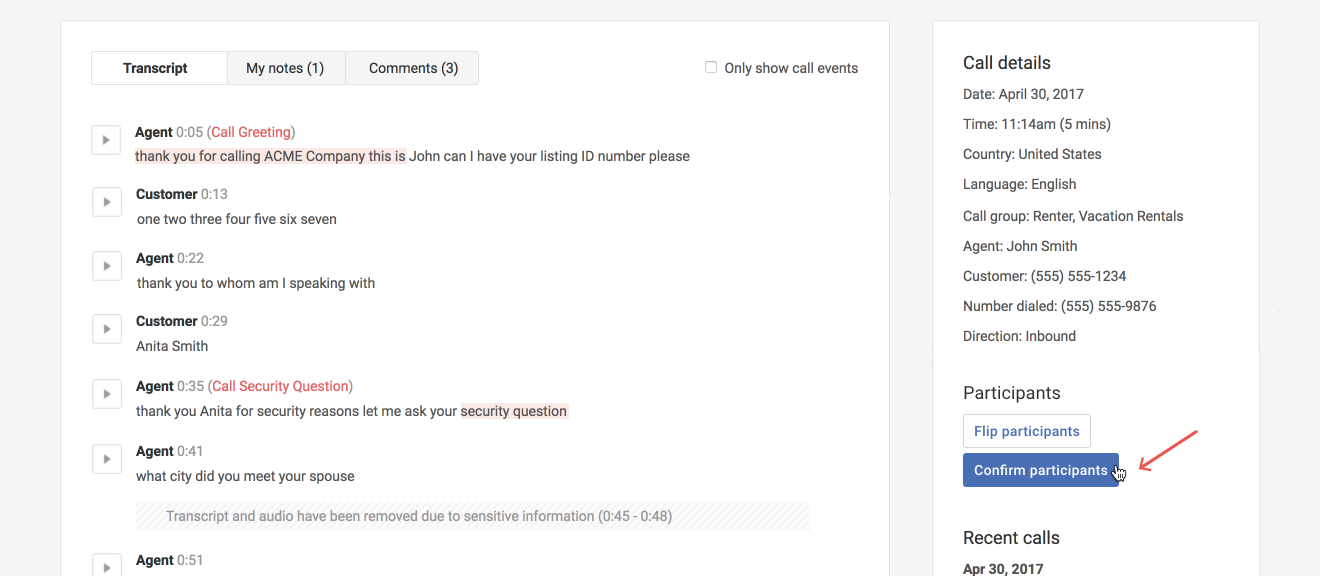Screen dimensions: 1321x576
Task: Play the Agent 0:05 Call Greeting segment
Action: click(x=106, y=140)
